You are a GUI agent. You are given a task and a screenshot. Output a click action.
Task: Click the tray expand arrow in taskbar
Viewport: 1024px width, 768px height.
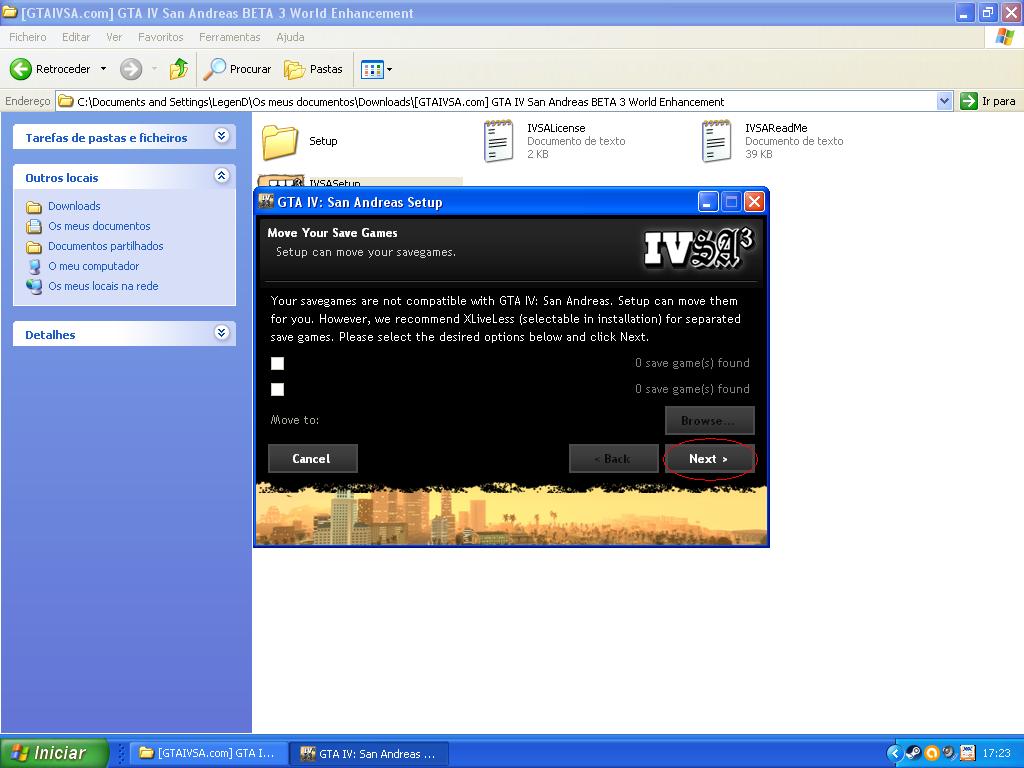click(895, 753)
